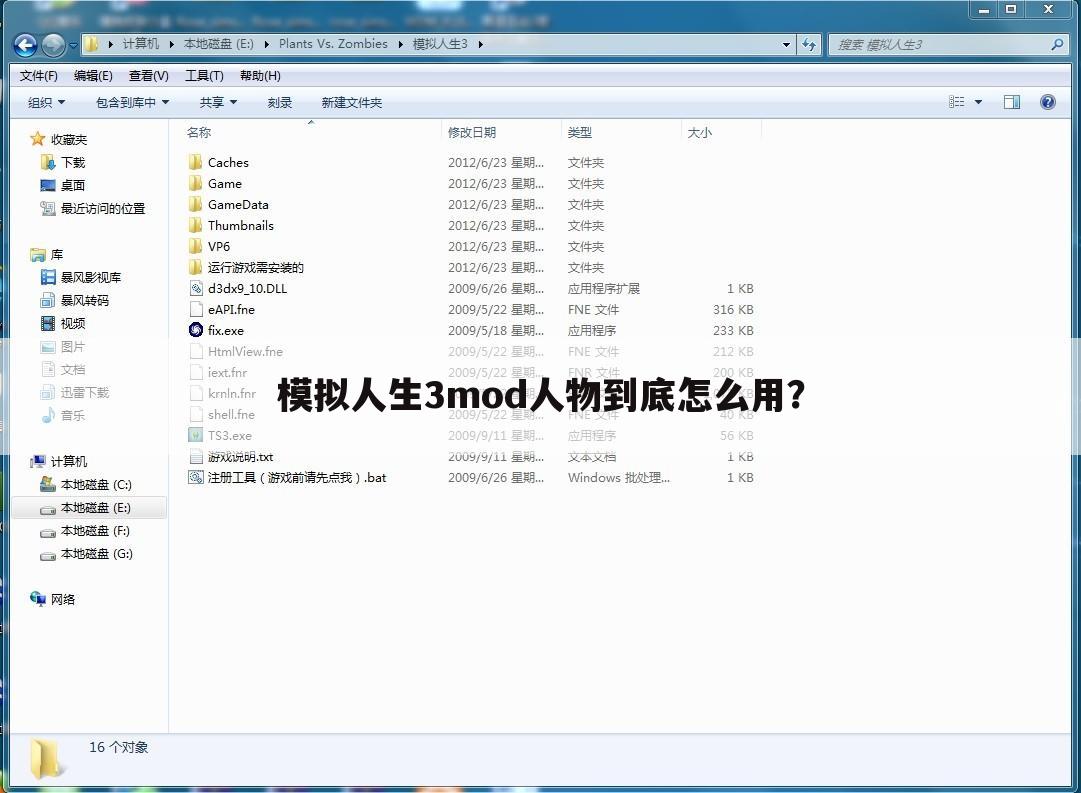Select the d3dx9_10.DLL file icon
The height and width of the screenshot is (793, 1081).
(196, 288)
